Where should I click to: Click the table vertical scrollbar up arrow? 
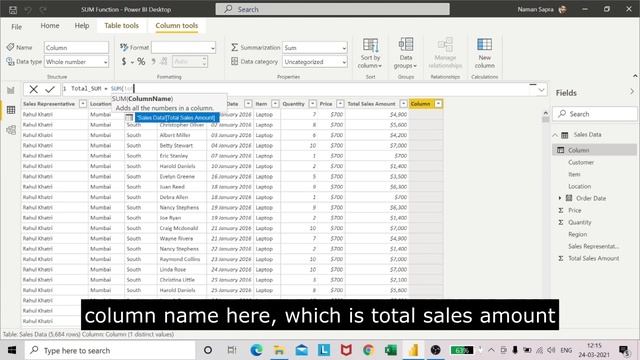click(x=546, y=113)
